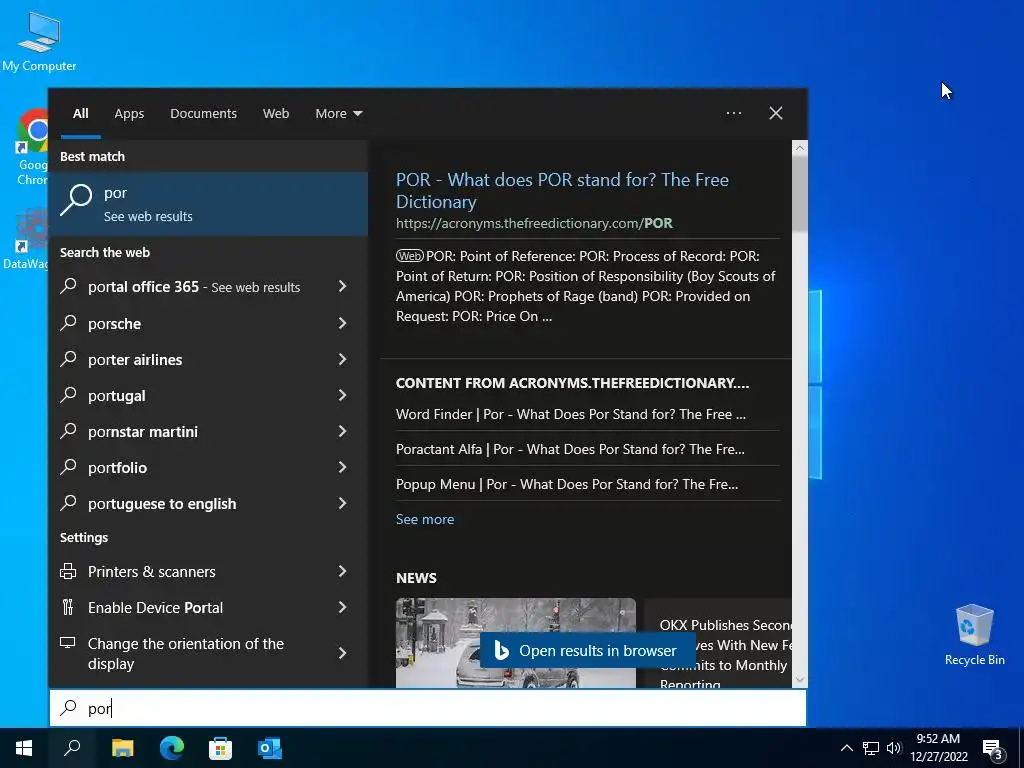Click the volume speaker tray icon
This screenshot has width=1024, height=768.
(893, 748)
